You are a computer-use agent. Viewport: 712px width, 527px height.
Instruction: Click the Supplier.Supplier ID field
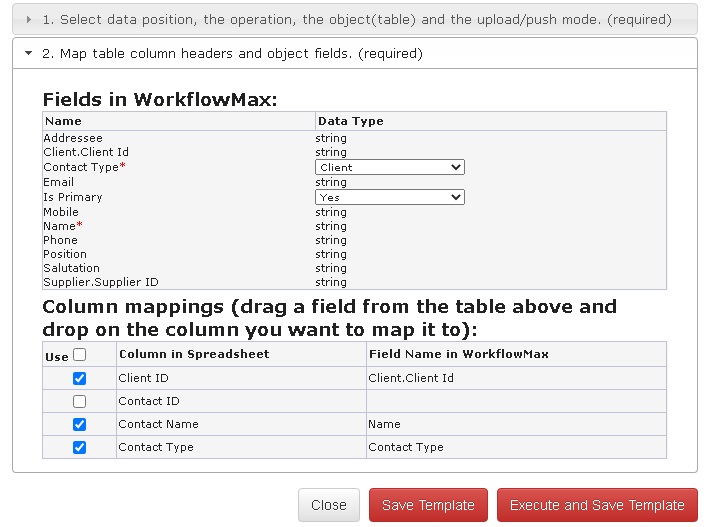point(101,282)
